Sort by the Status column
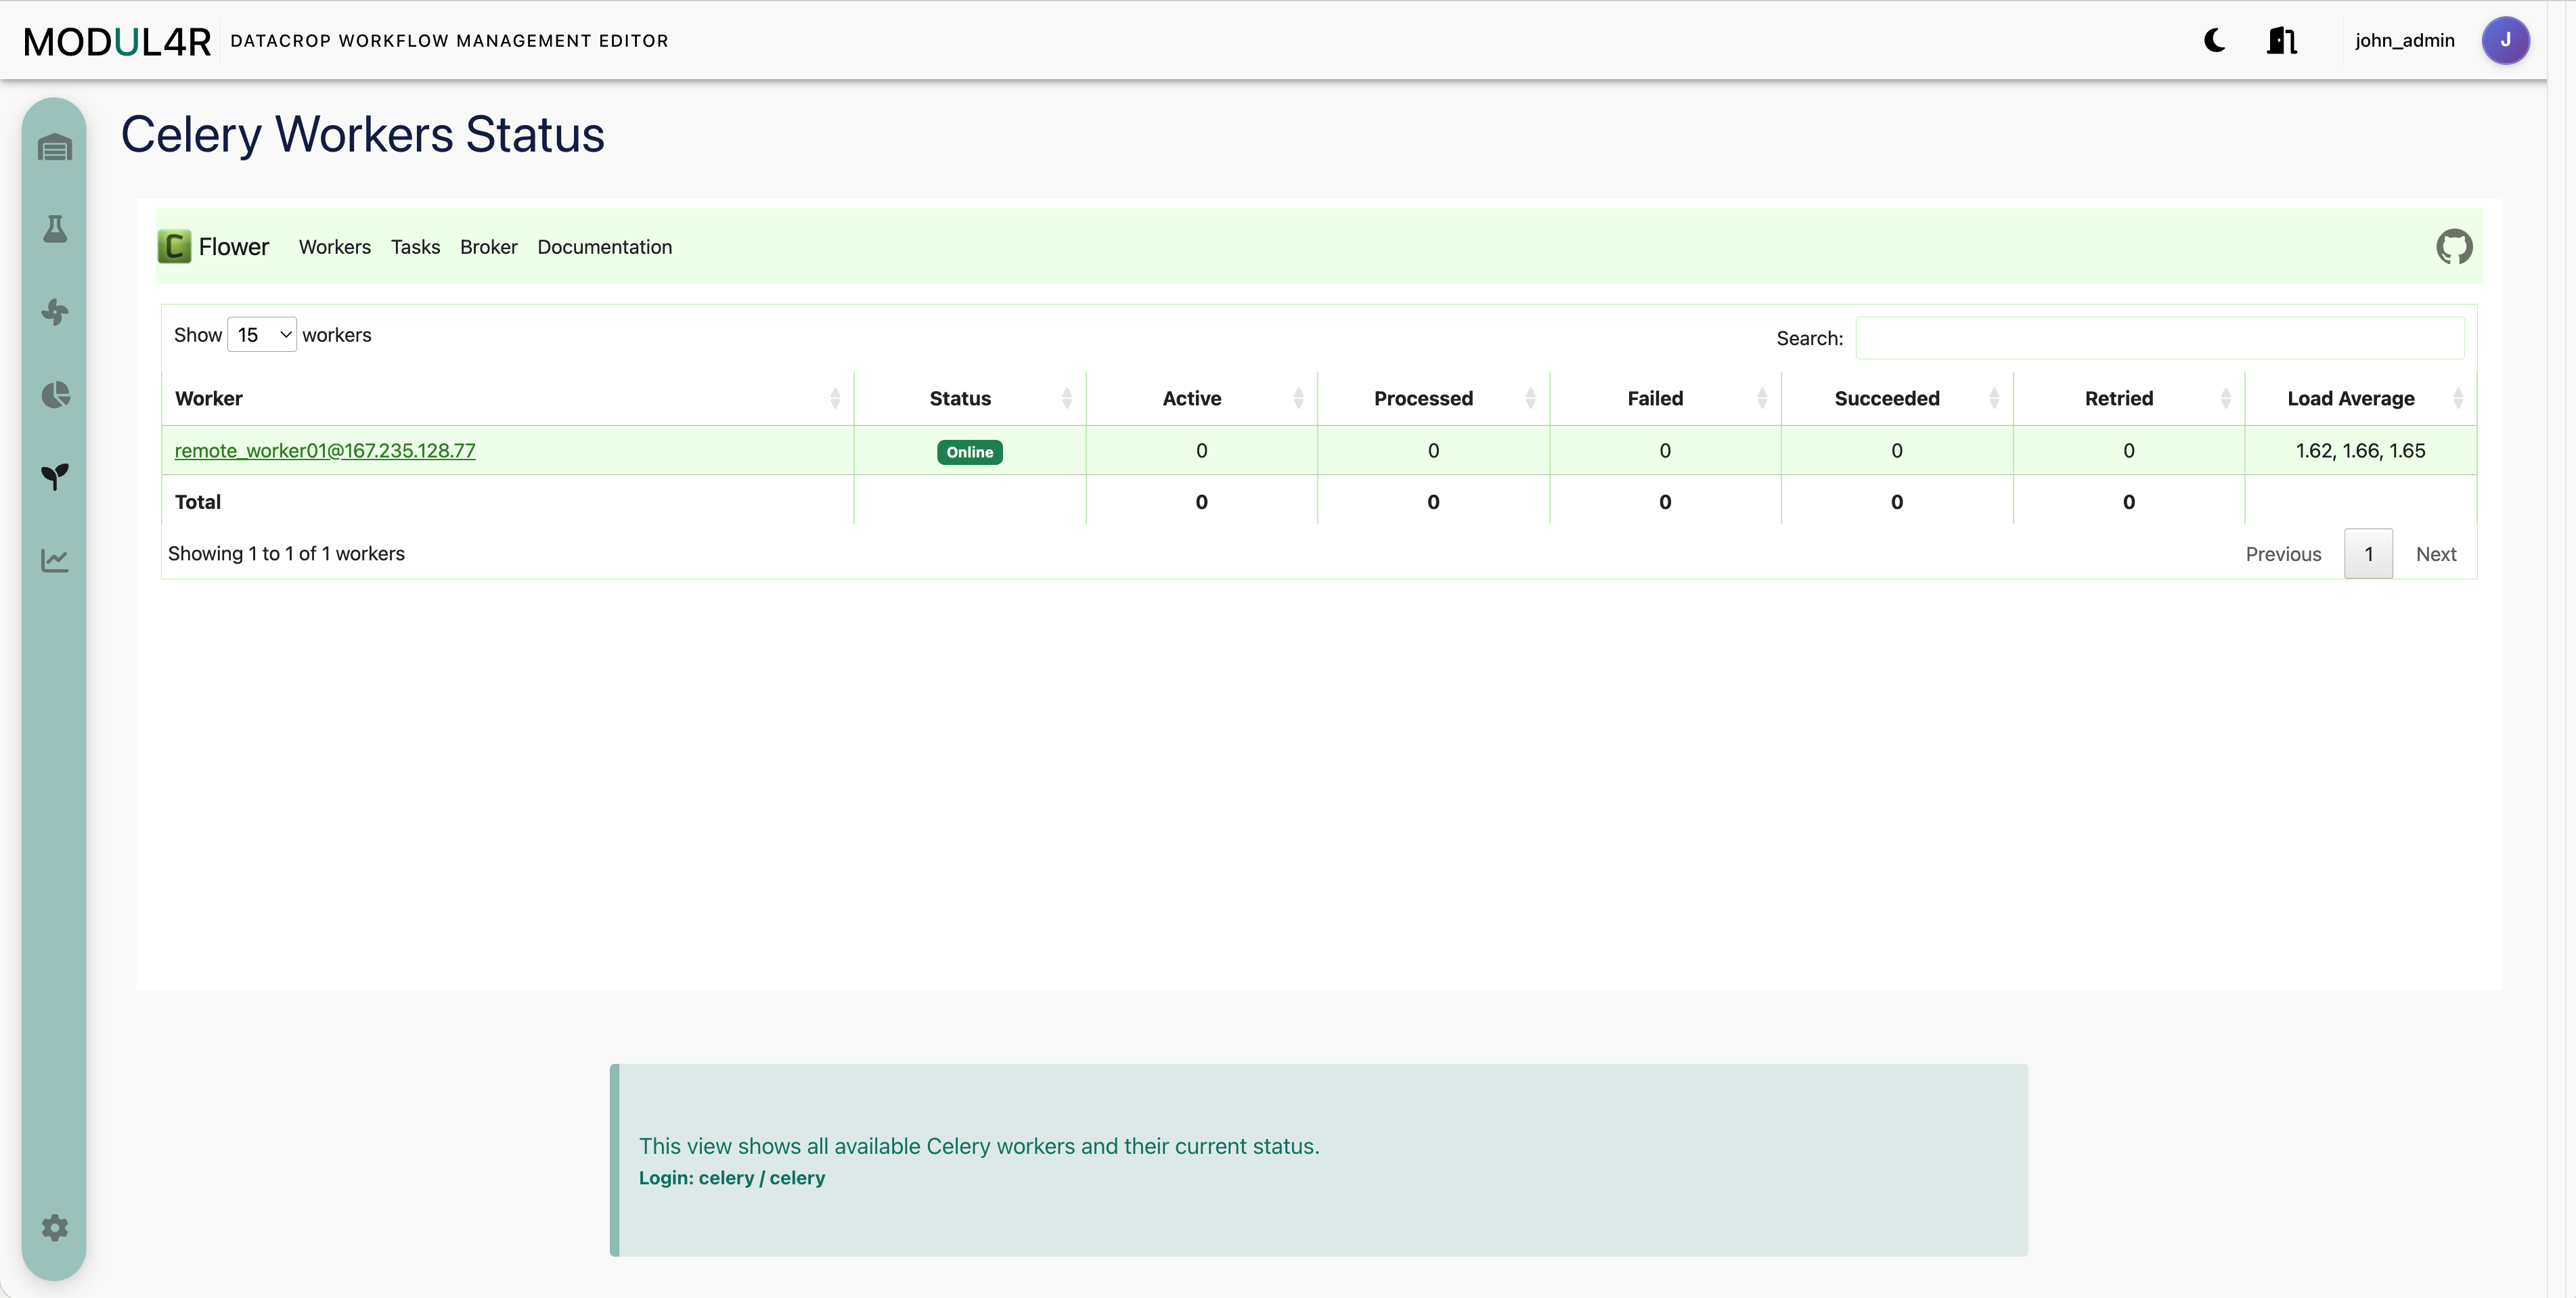This screenshot has width=2576, height=1298. (970, 398)
